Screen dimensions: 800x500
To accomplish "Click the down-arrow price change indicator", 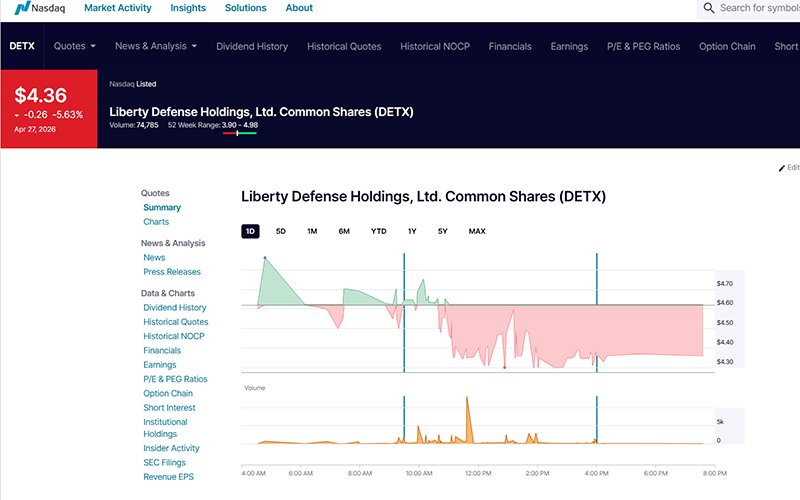I will pyautogui.click(x=17, y=115).
